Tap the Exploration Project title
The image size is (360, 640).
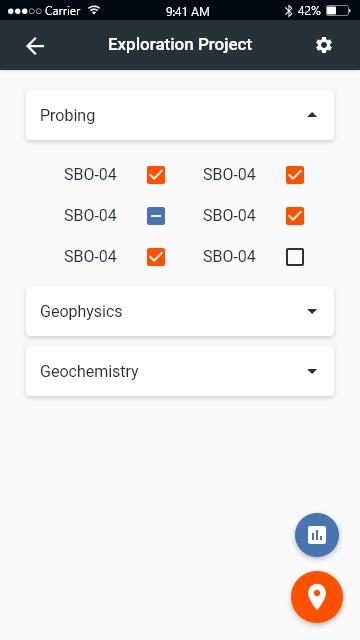click(x=180, y=44)
